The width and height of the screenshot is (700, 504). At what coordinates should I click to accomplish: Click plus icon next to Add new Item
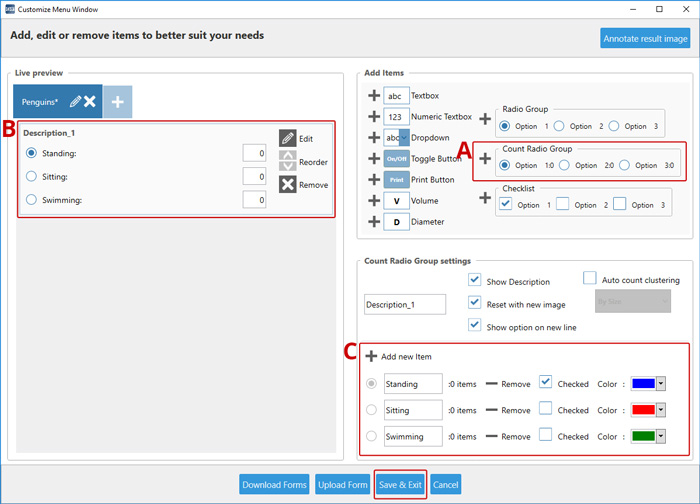pyautogui.click(x=371, y=356)
